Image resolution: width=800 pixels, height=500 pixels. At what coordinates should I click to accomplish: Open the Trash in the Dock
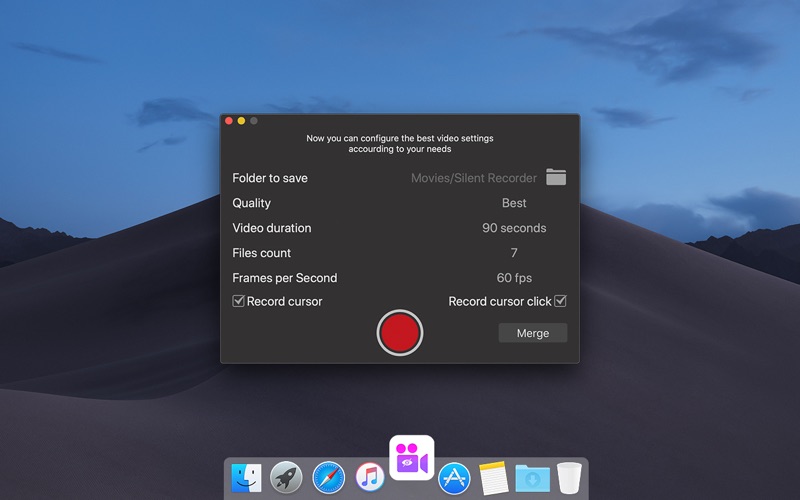[569, 478]
